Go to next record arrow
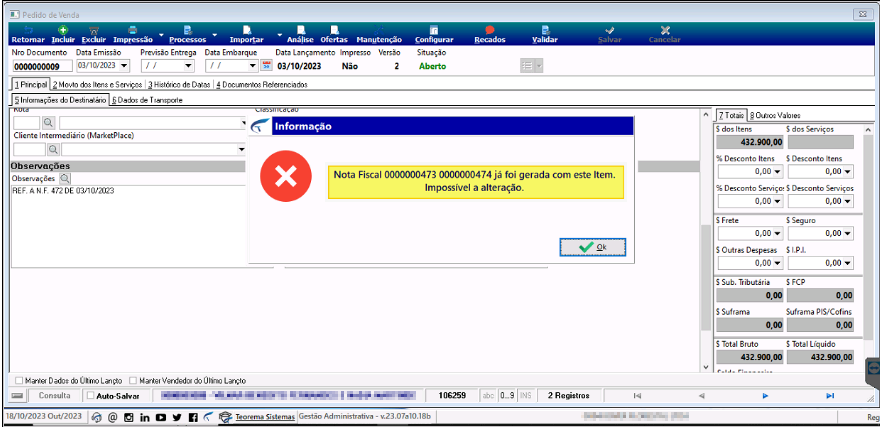This screenshot has width=880, height=427. [766, 396]
